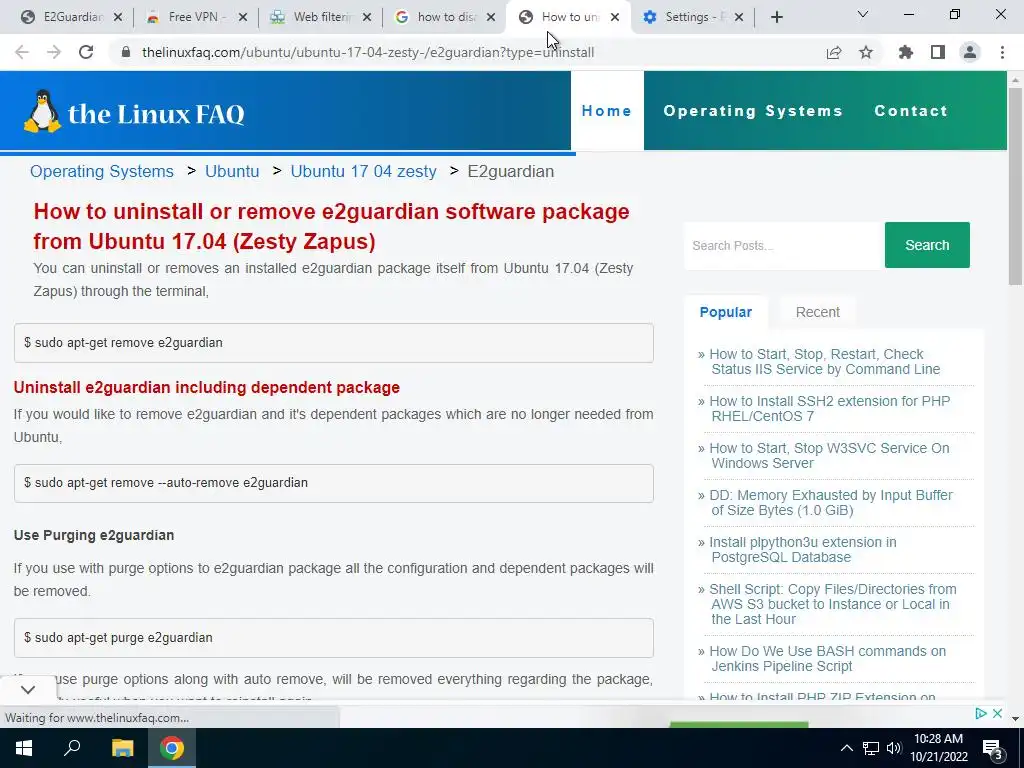Follow the Operating Systems breadcrumb link

[102, 171]
